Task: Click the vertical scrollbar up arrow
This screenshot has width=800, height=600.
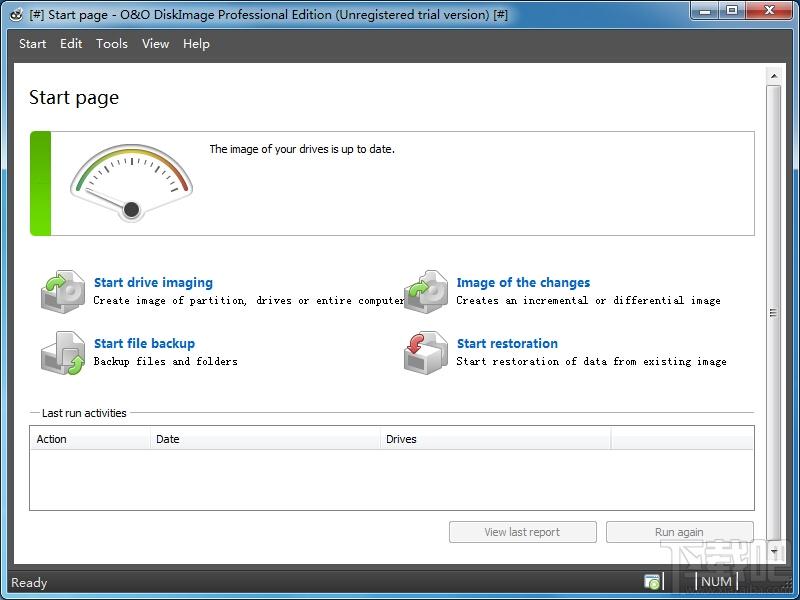Action: (x=774, y=76)
